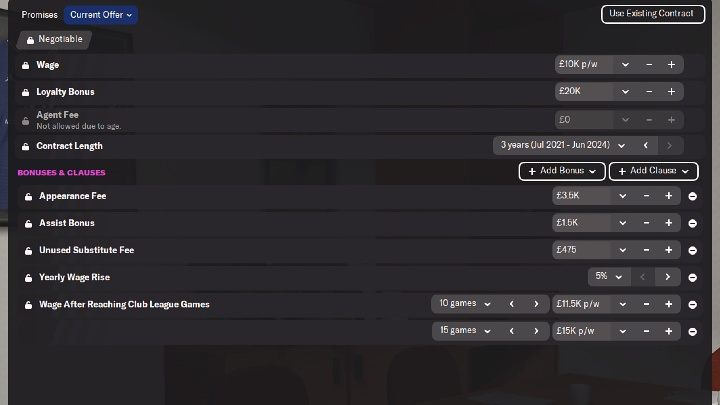Open the Contract Length dropdown
The image size is (720, 405).
(562, 146)
